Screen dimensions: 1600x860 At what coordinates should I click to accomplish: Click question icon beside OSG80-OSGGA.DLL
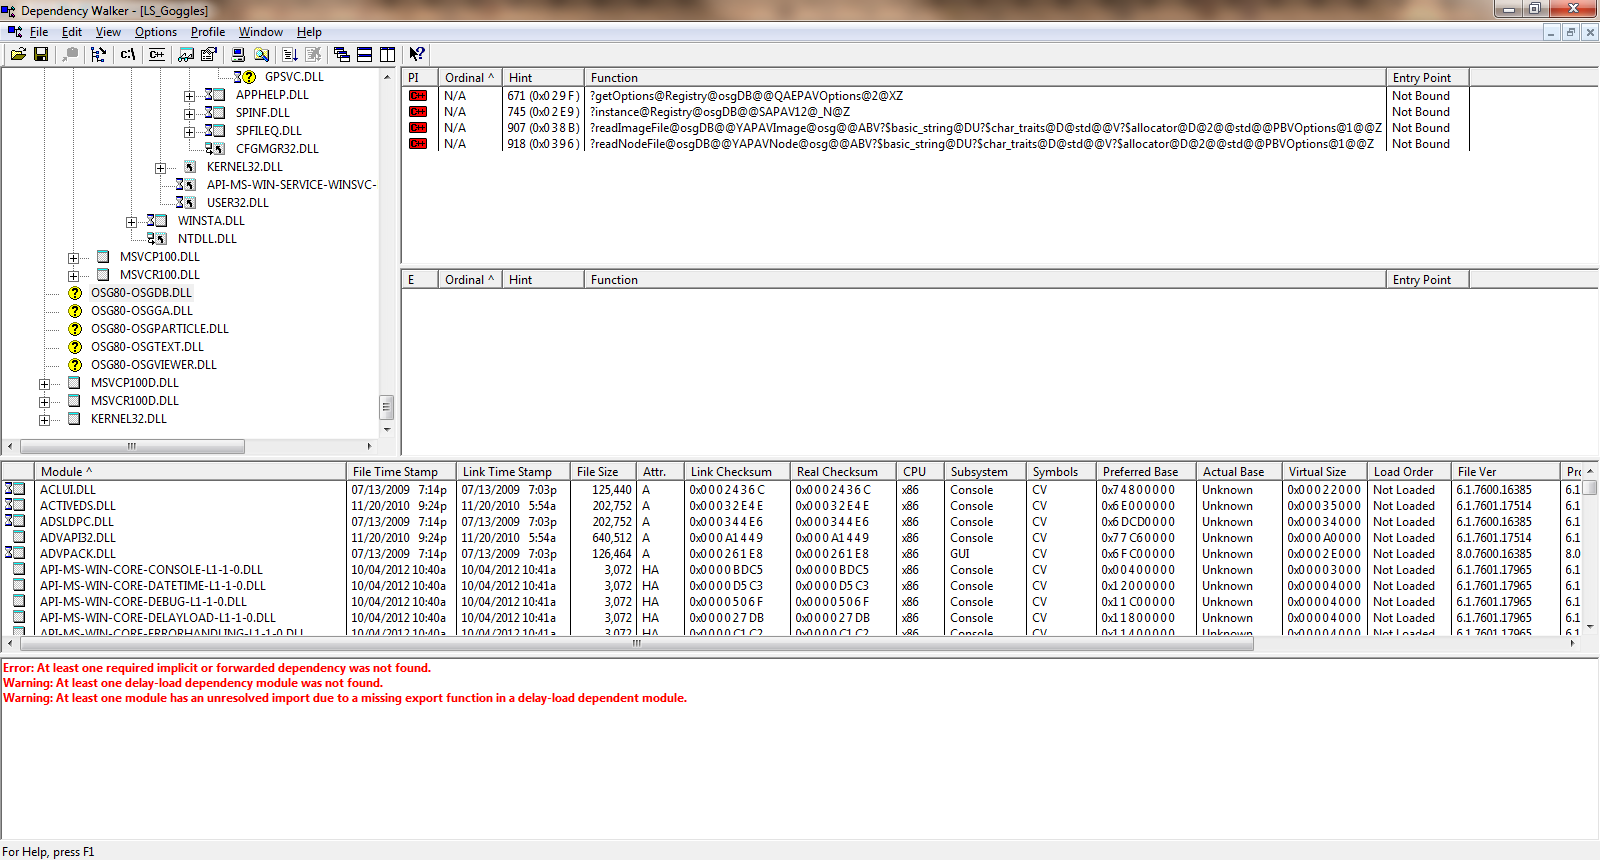click(74, 311)
